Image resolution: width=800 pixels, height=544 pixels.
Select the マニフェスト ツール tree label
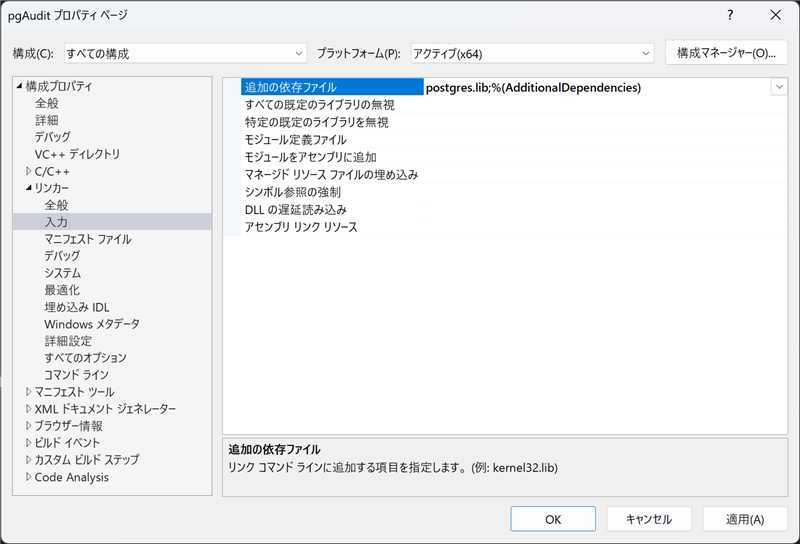(x=74, y=392)
